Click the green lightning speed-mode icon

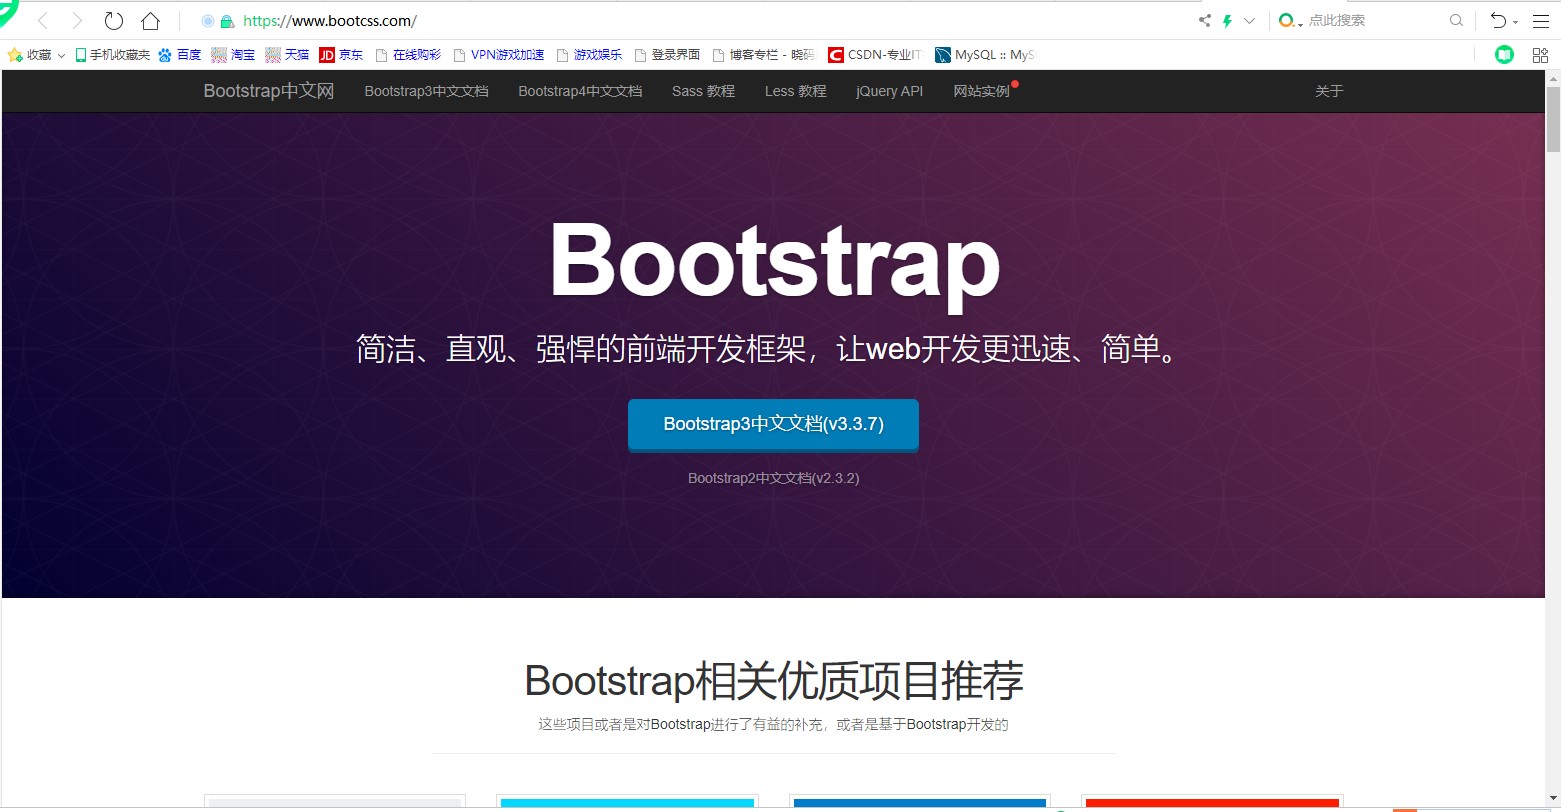1228,20
